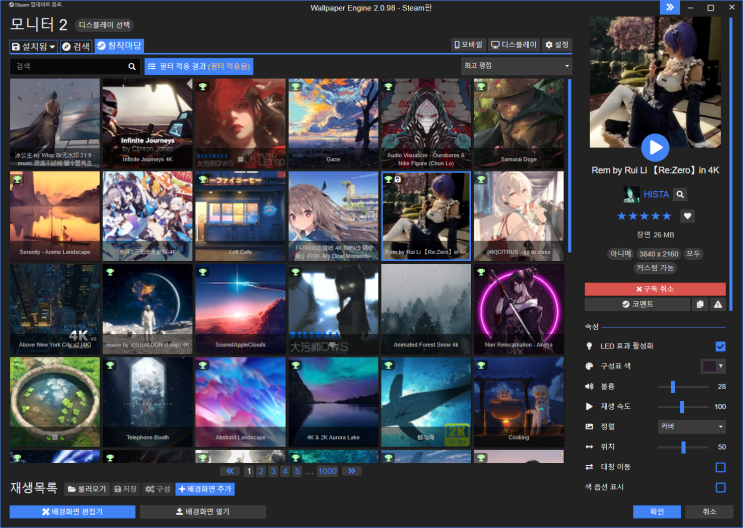The image size is (743, 528).
Task: Click 디스플레이 선택 button
Action: [104, 25]
